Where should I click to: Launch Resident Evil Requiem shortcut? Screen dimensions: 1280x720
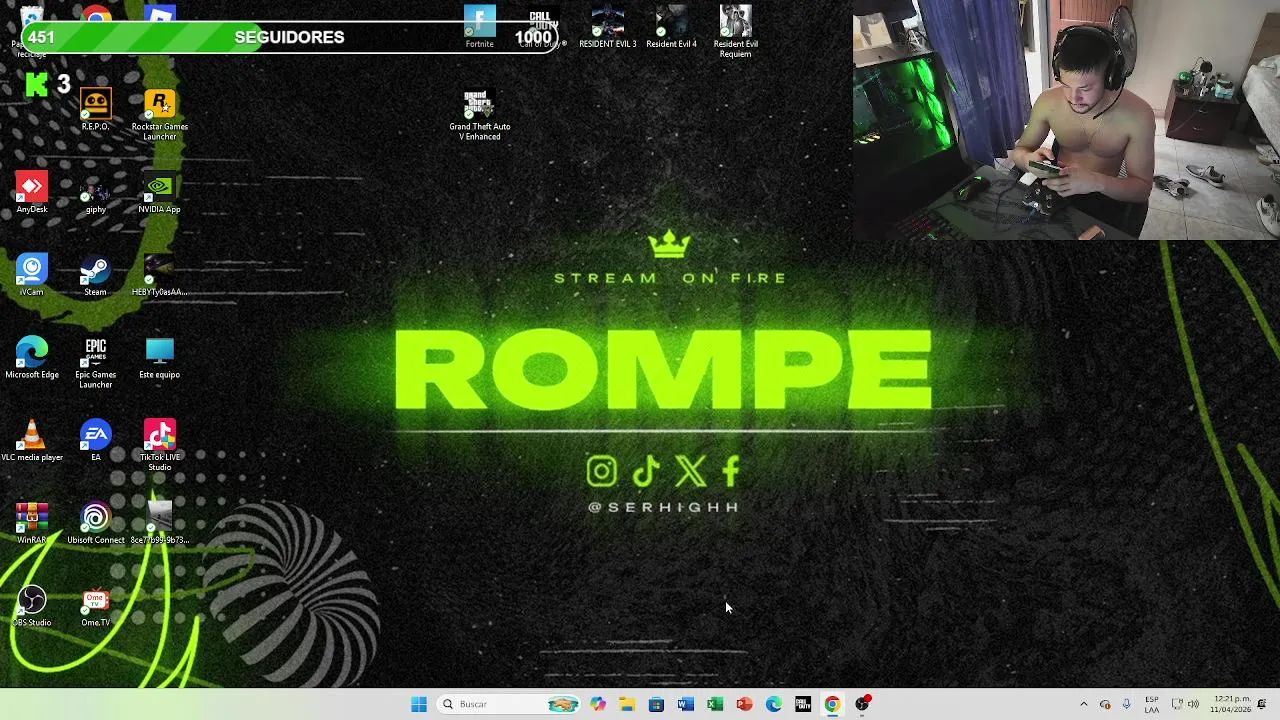(736, 31)
